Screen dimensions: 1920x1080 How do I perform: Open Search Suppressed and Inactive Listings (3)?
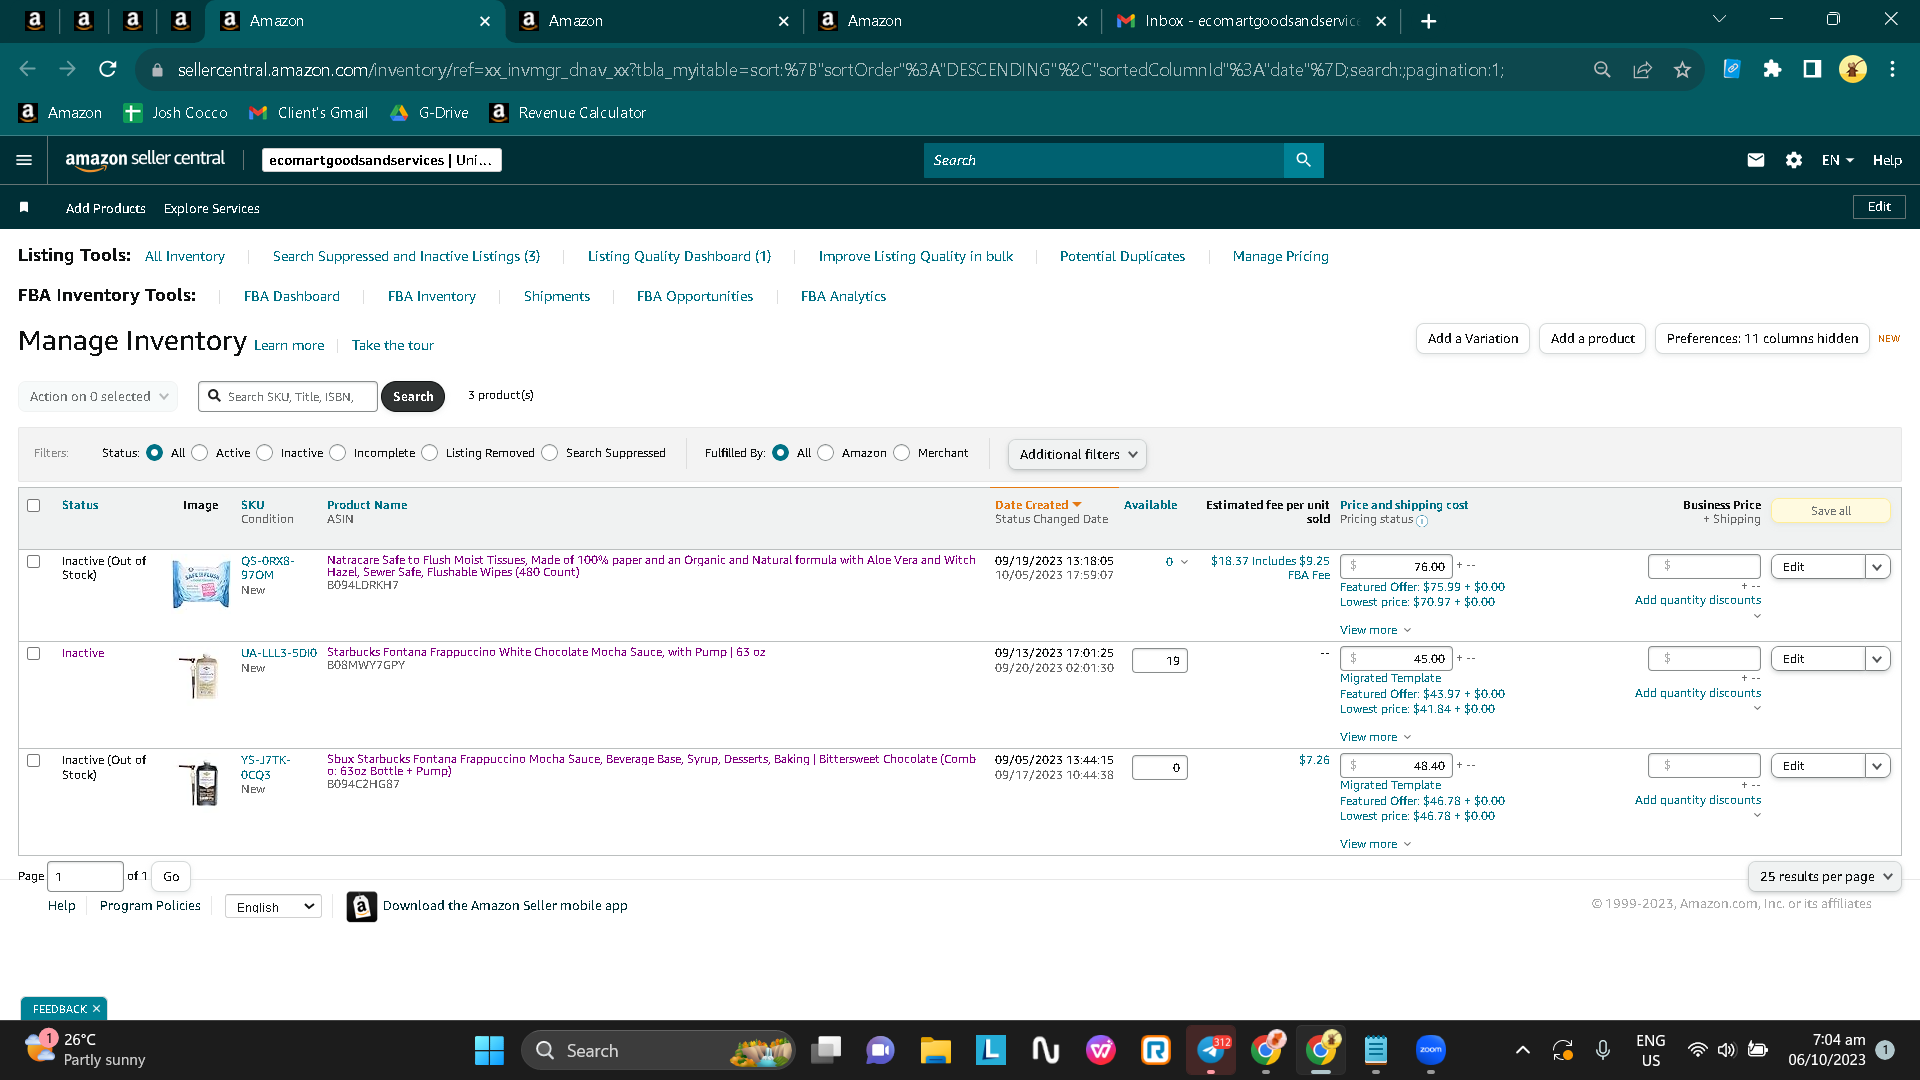pyautogui.click(x=406, y=256)
